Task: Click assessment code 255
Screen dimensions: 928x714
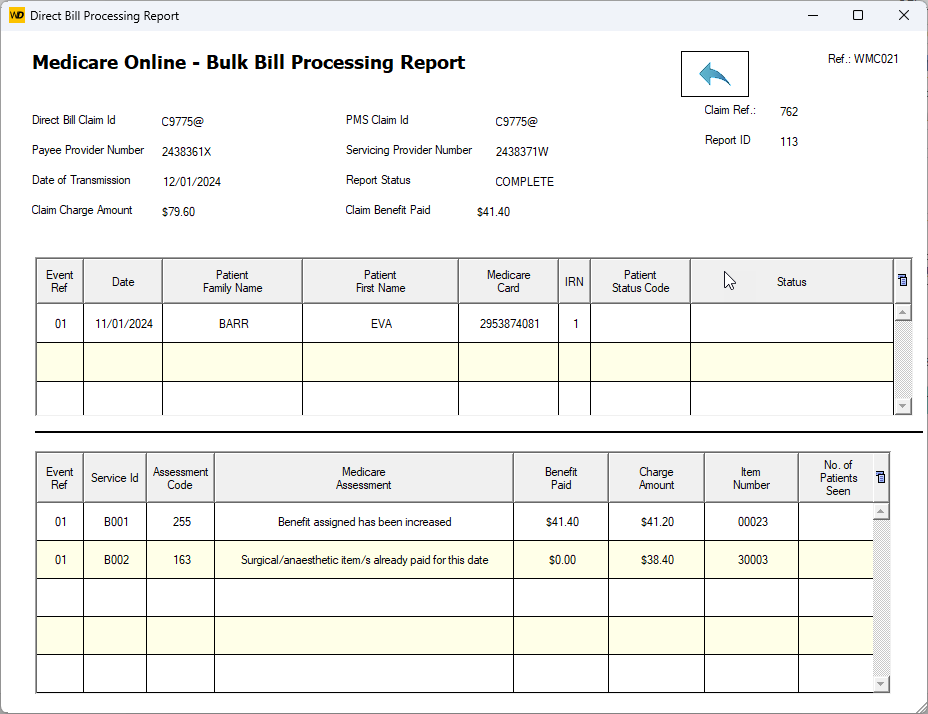Action: tap(181, 522)
